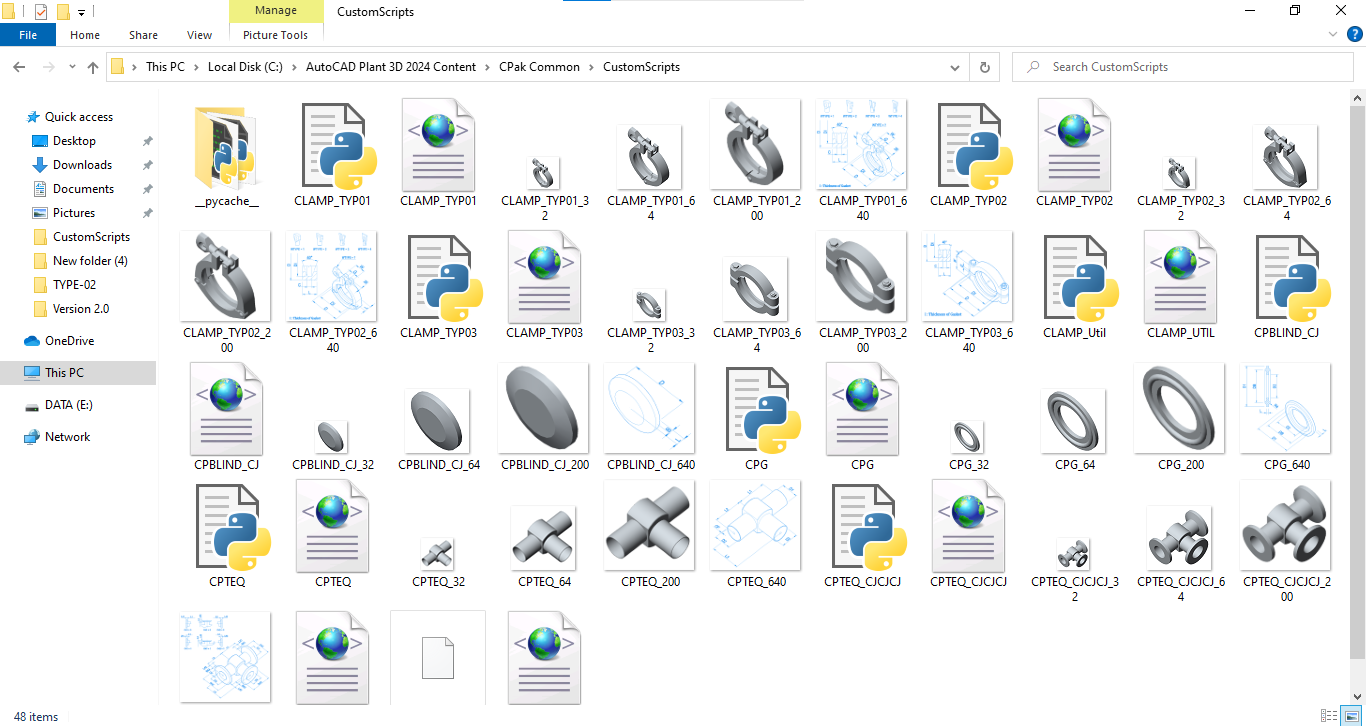Open the __pycache__ folder icon
This screenshot has height=726, width=1366.
pyautogui.click(x=226, y=146)
